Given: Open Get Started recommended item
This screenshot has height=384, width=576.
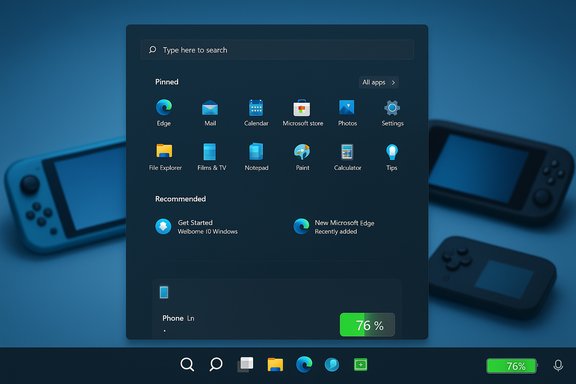Looking at the screenshot, I should (x=197, y=227).
